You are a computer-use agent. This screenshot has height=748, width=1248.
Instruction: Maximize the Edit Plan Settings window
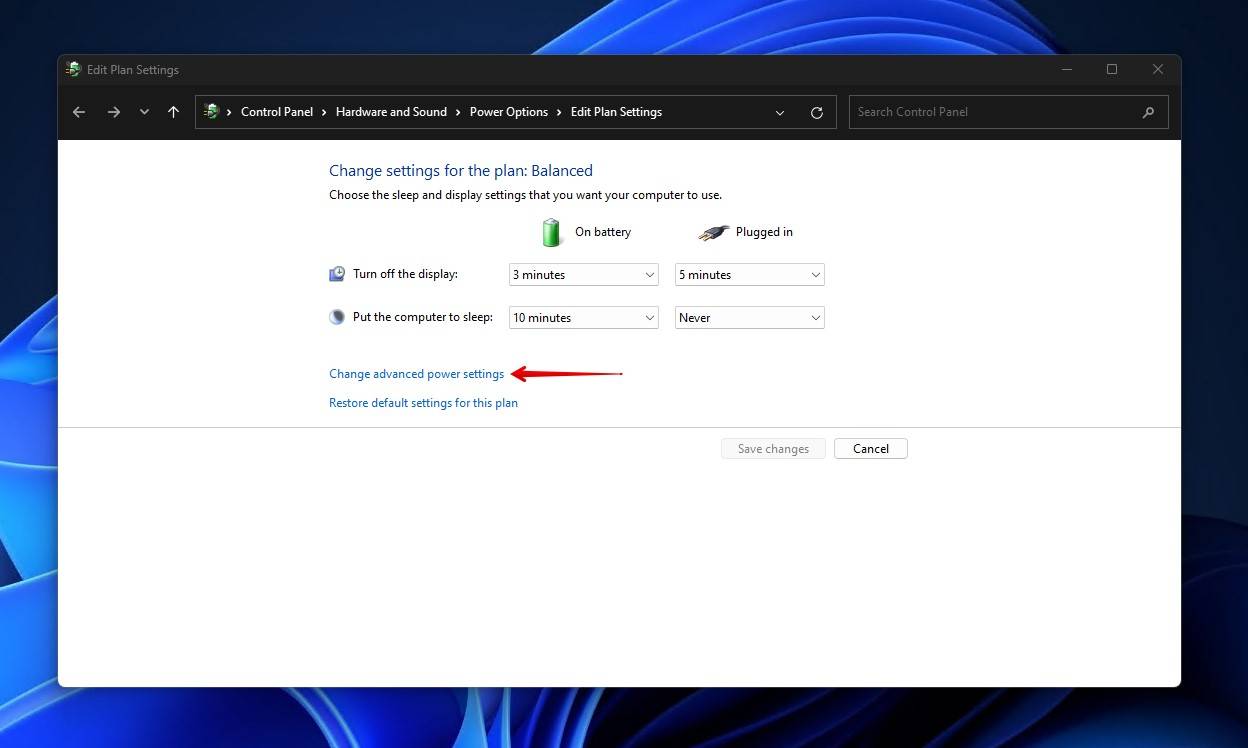click(1112, 69)
